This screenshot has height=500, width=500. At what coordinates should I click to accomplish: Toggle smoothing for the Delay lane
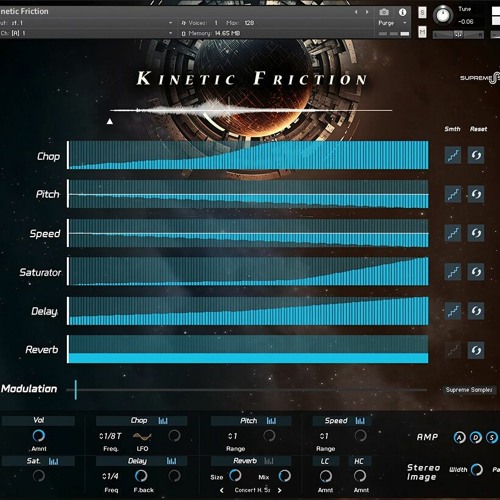point(453,311)
